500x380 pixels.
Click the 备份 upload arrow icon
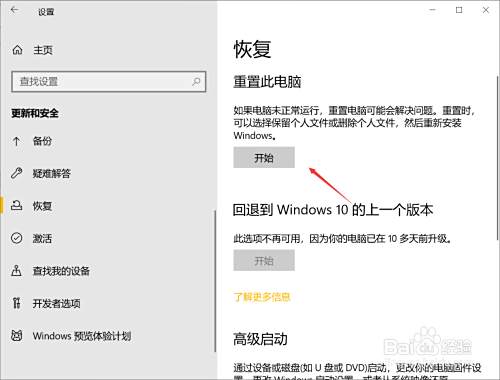(16, 141)
